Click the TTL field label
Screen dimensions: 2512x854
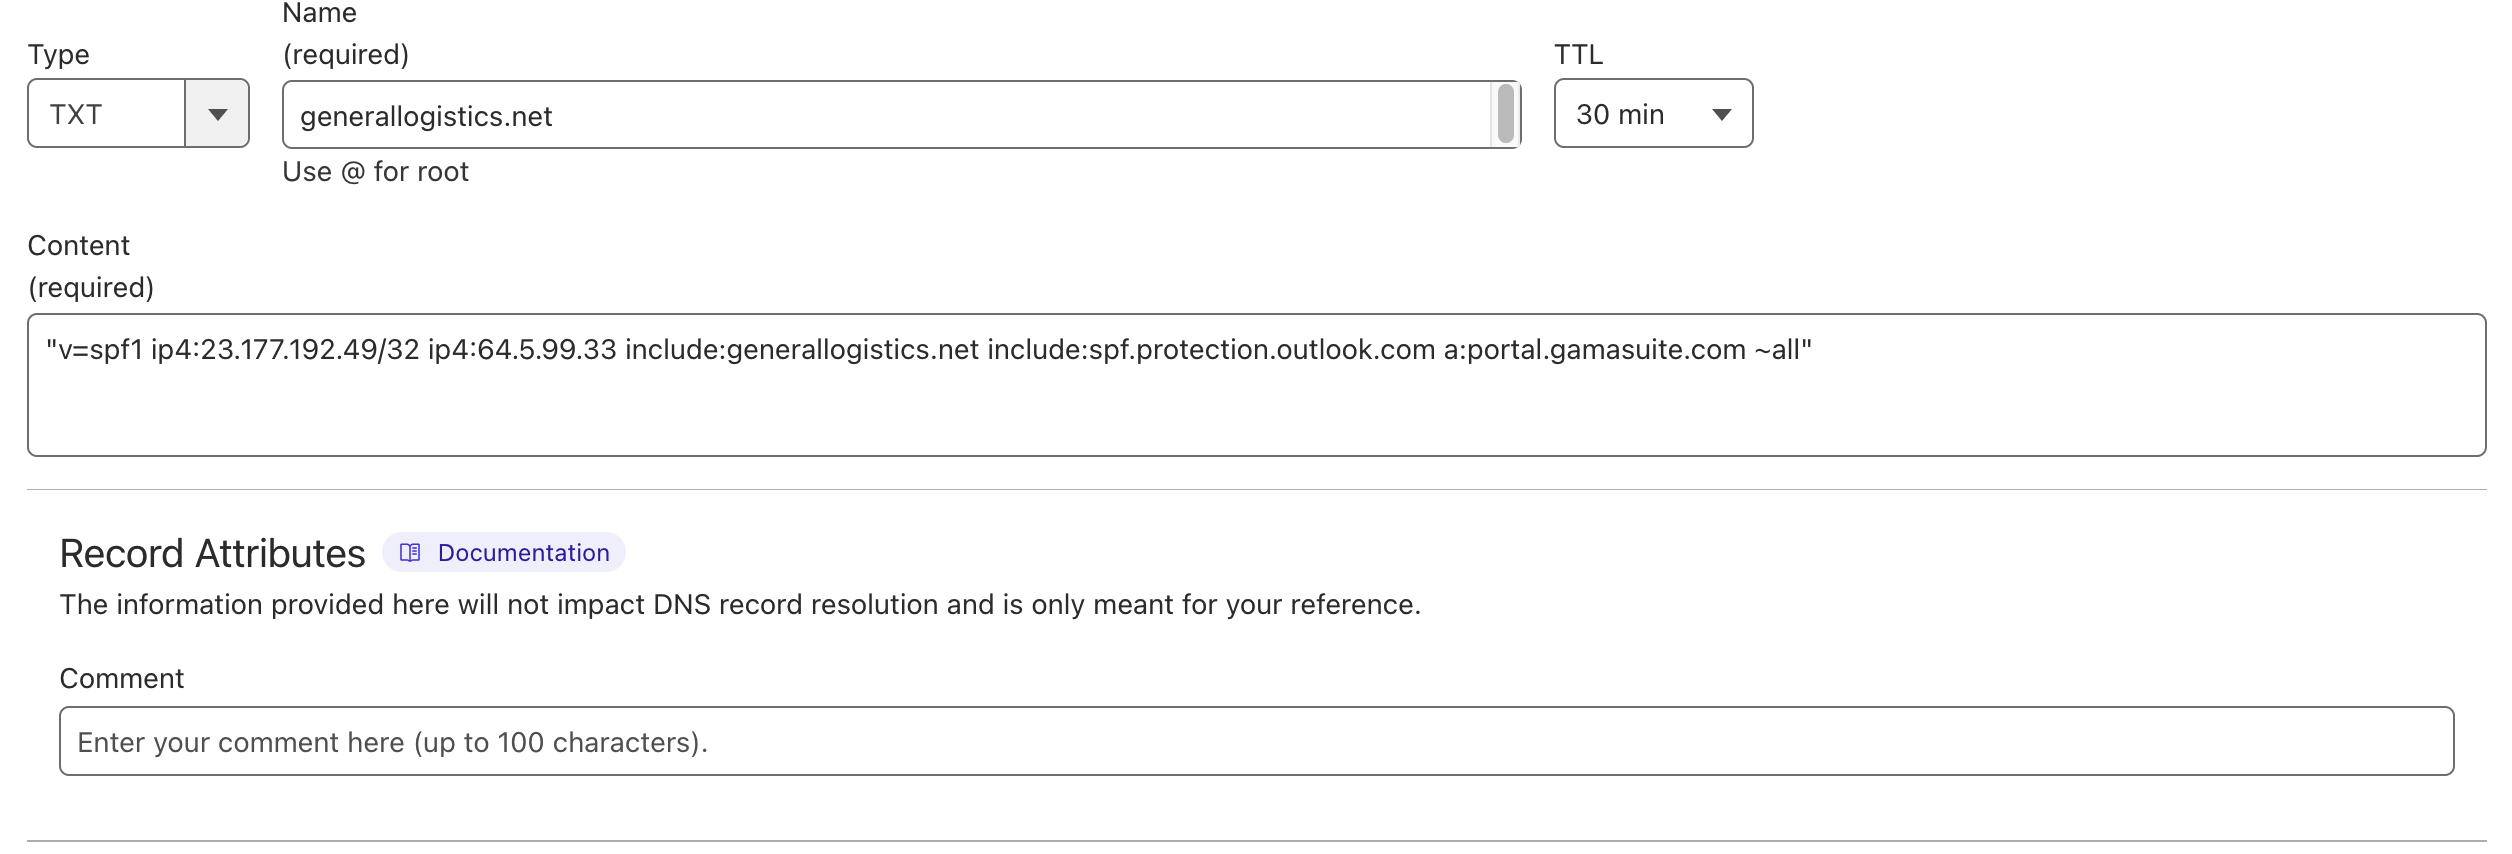coord(1578,55)
